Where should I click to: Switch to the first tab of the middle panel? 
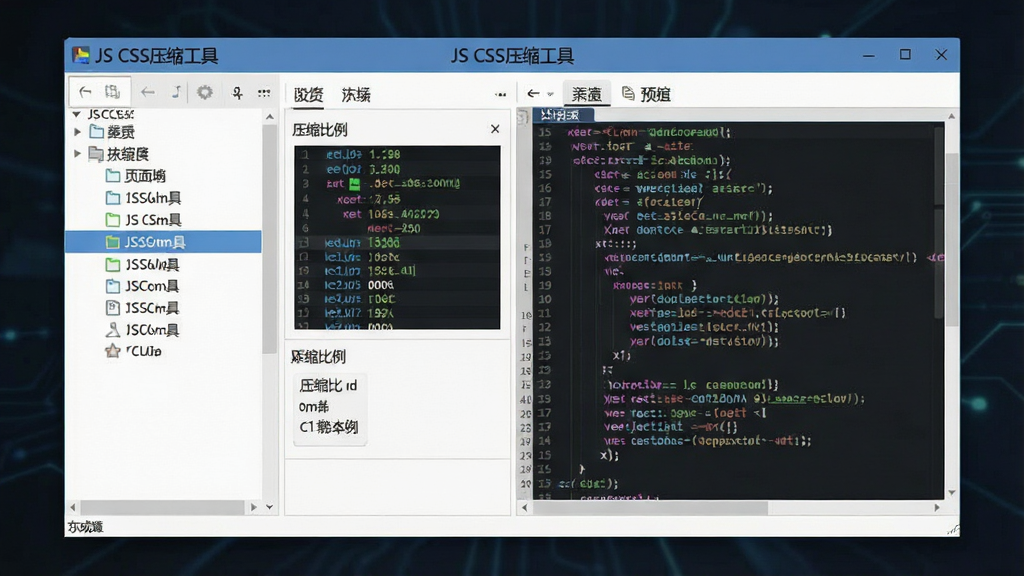(x=308, y=95)
